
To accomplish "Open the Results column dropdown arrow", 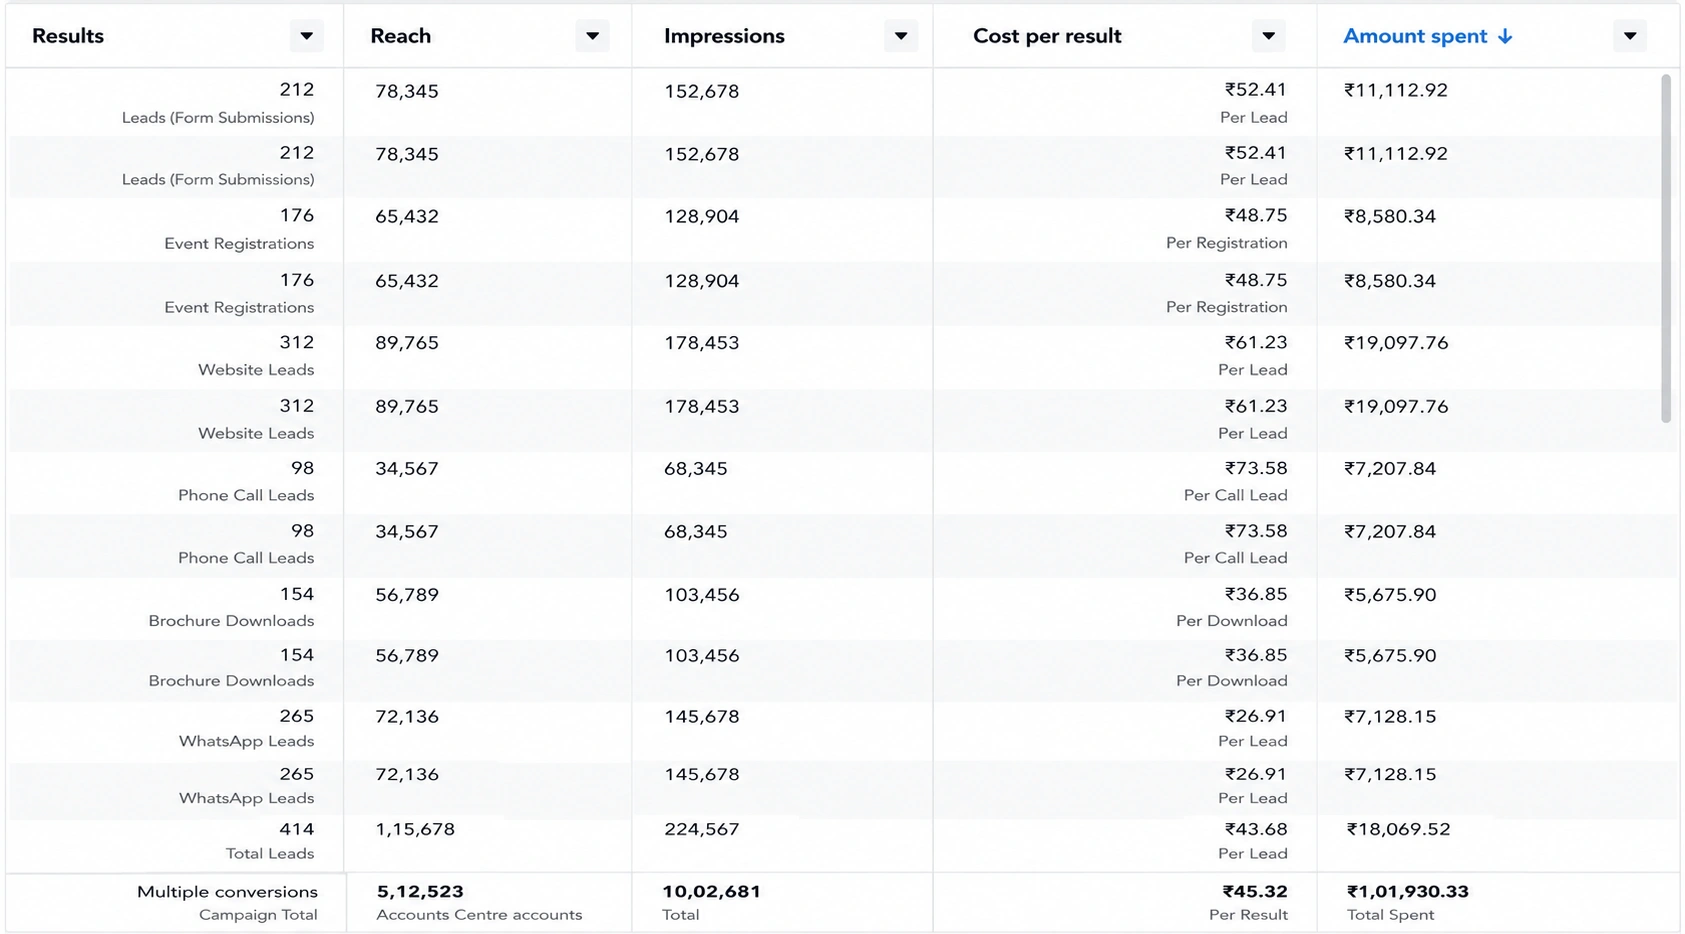I will pos(307,36).
